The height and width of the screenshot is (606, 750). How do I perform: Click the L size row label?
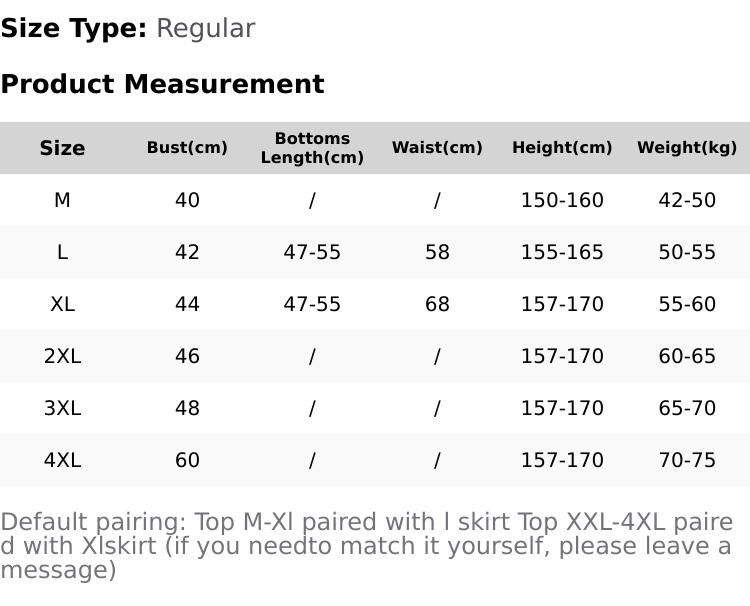[x=62, y=252]
